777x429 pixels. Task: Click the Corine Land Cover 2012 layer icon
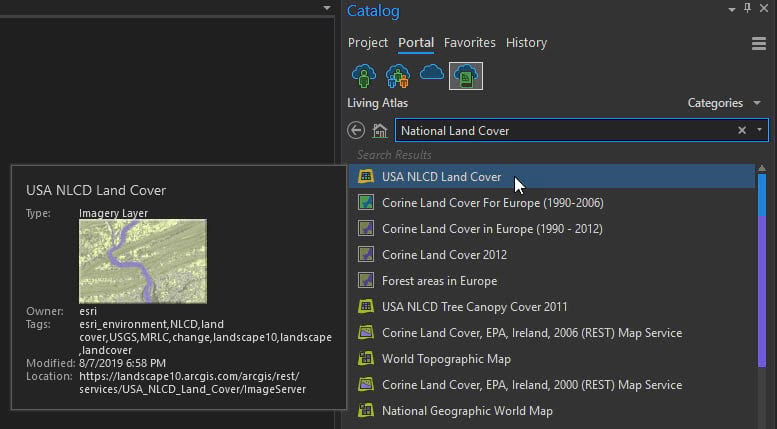(x=366, y=254)
